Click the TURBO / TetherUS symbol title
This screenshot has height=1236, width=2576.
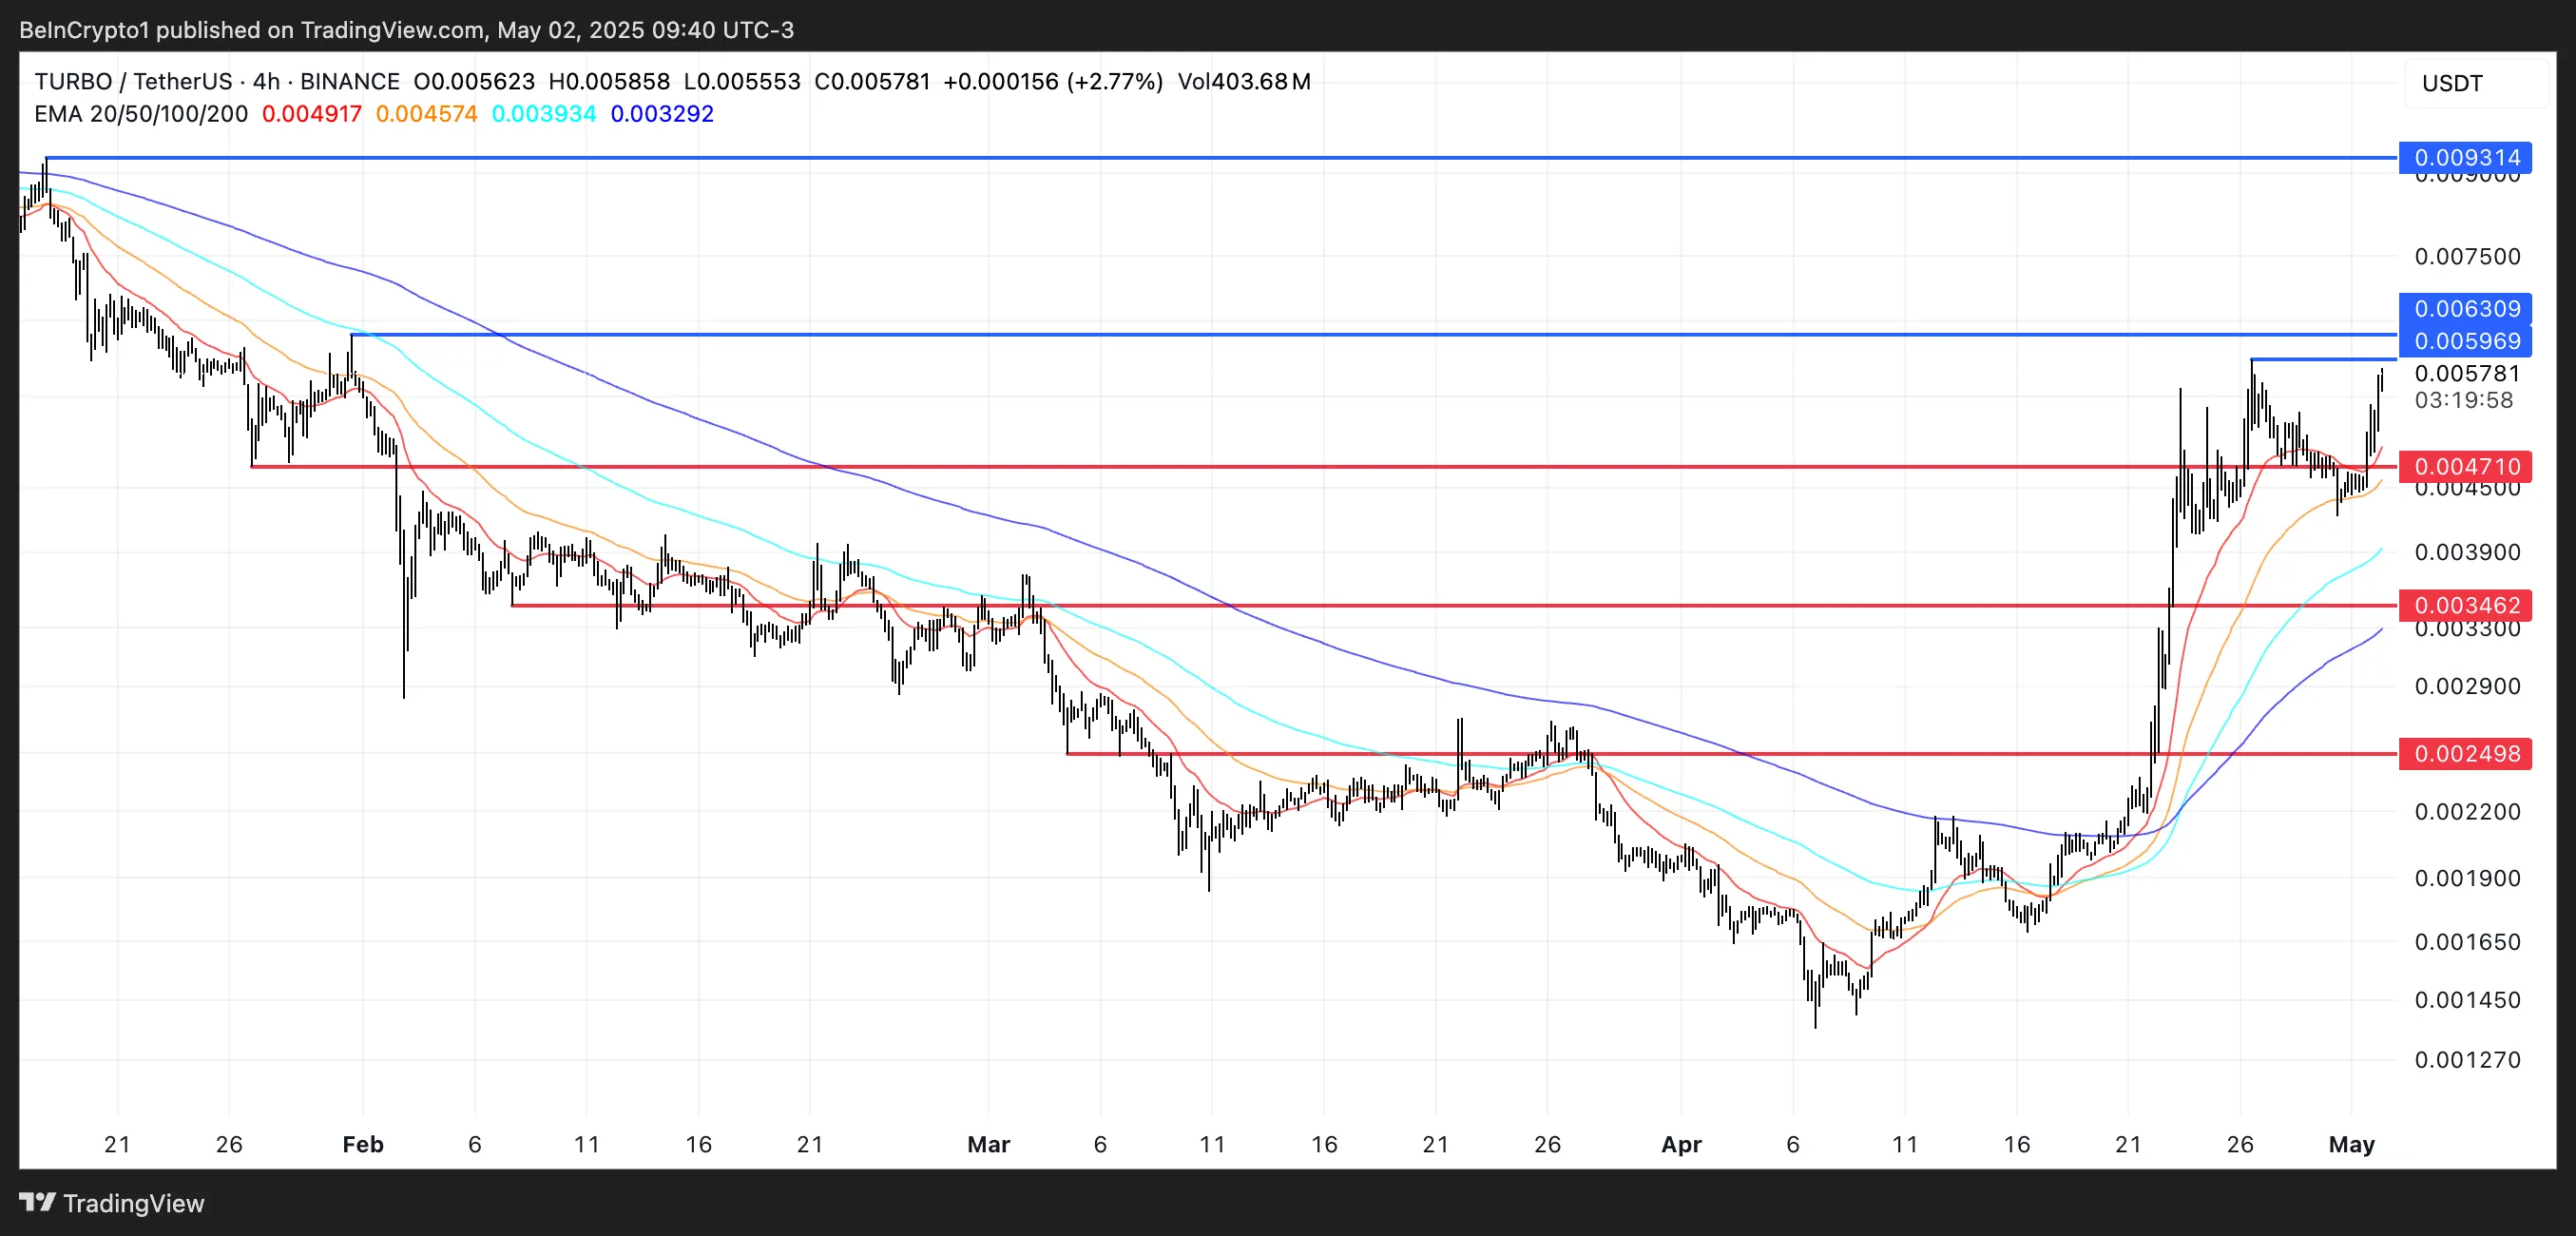[x=133, y=81]
